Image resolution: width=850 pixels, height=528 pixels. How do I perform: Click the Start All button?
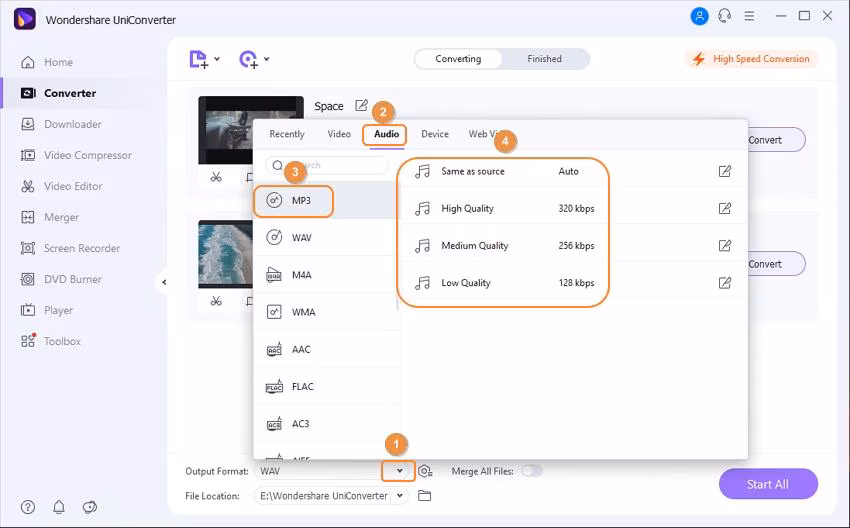point(768,484)
